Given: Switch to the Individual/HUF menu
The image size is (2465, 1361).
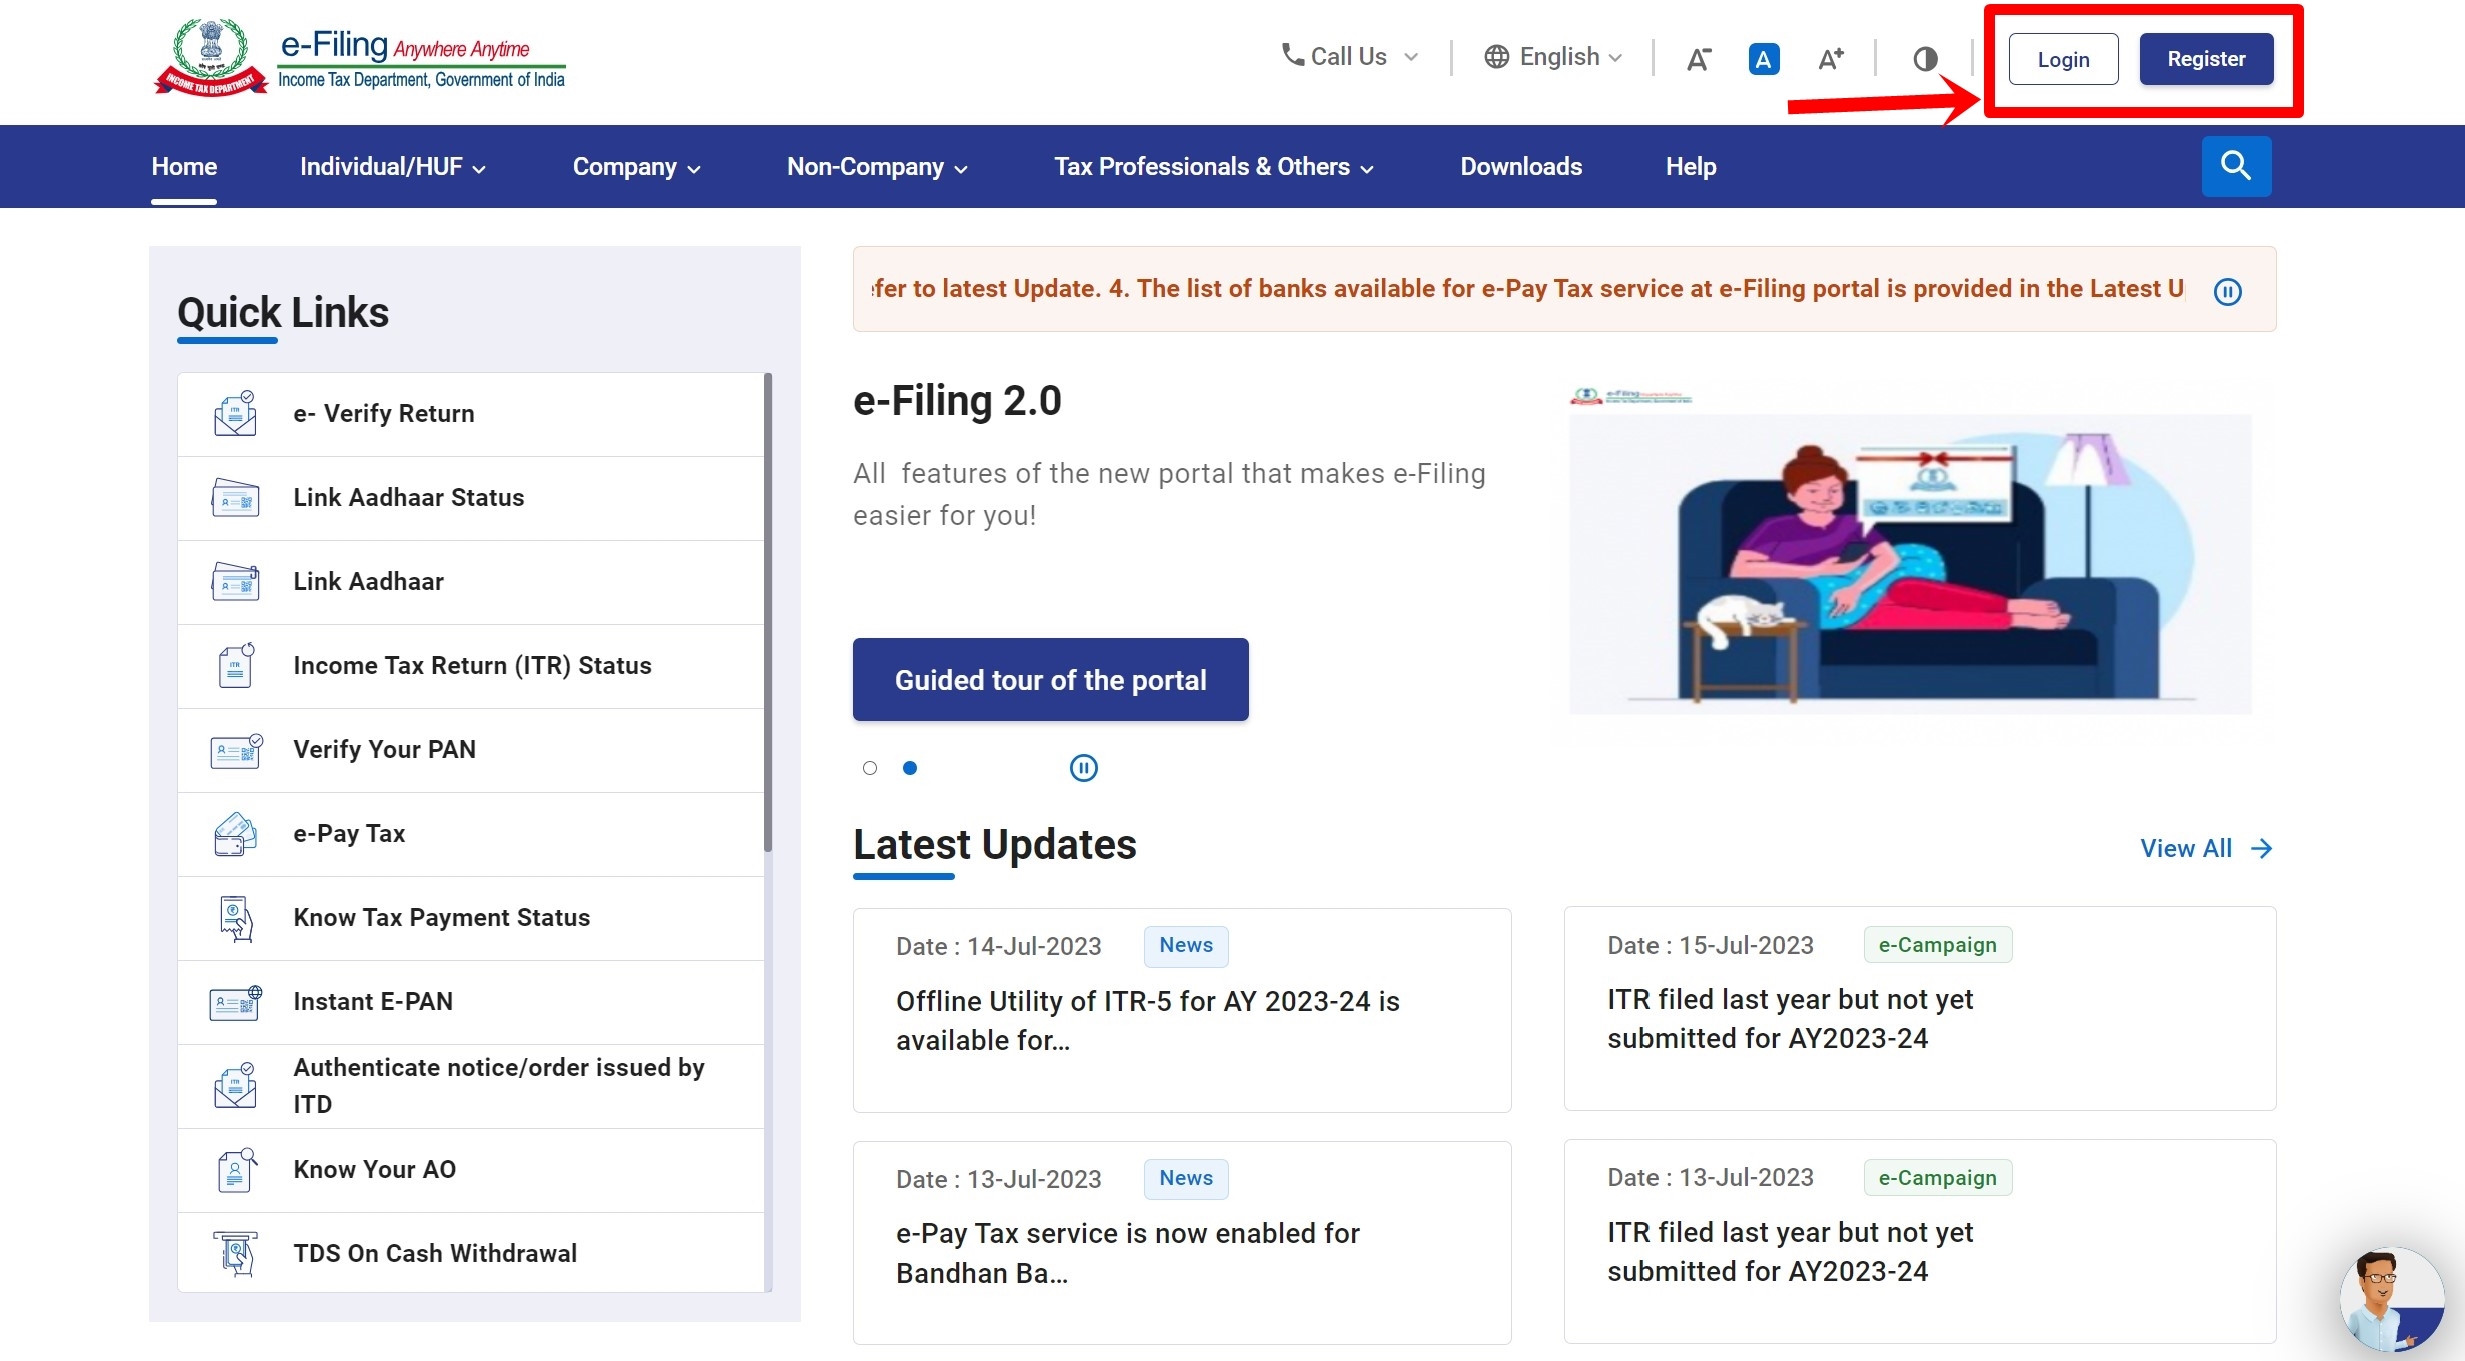Looking at the screenshot, I should [391, 167].
